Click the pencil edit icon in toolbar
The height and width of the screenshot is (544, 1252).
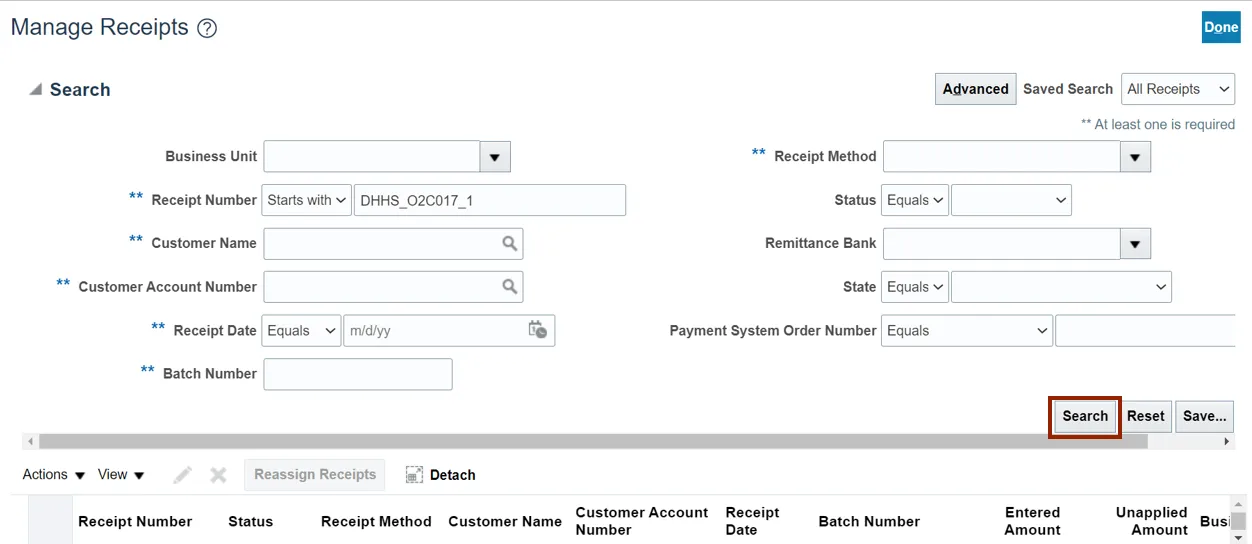182,475
